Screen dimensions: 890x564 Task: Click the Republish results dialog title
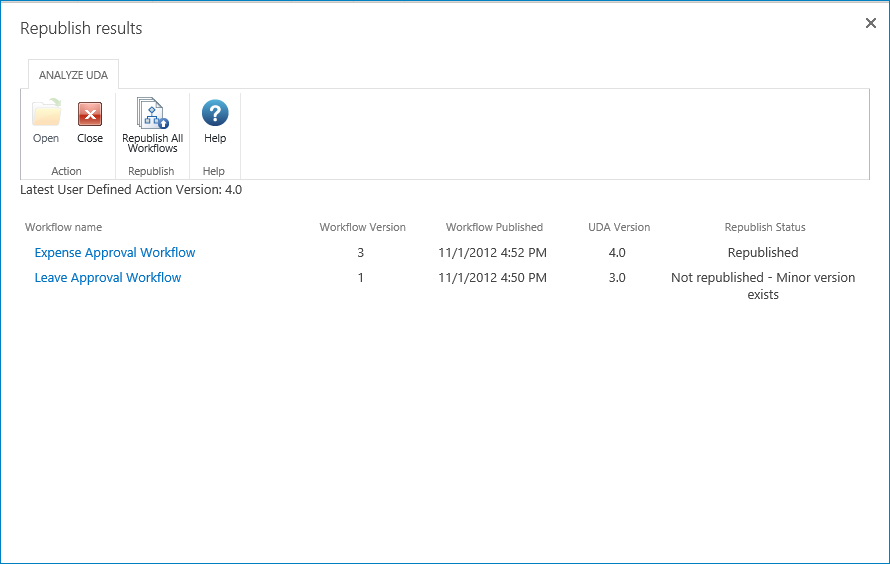tap(81, 28)
